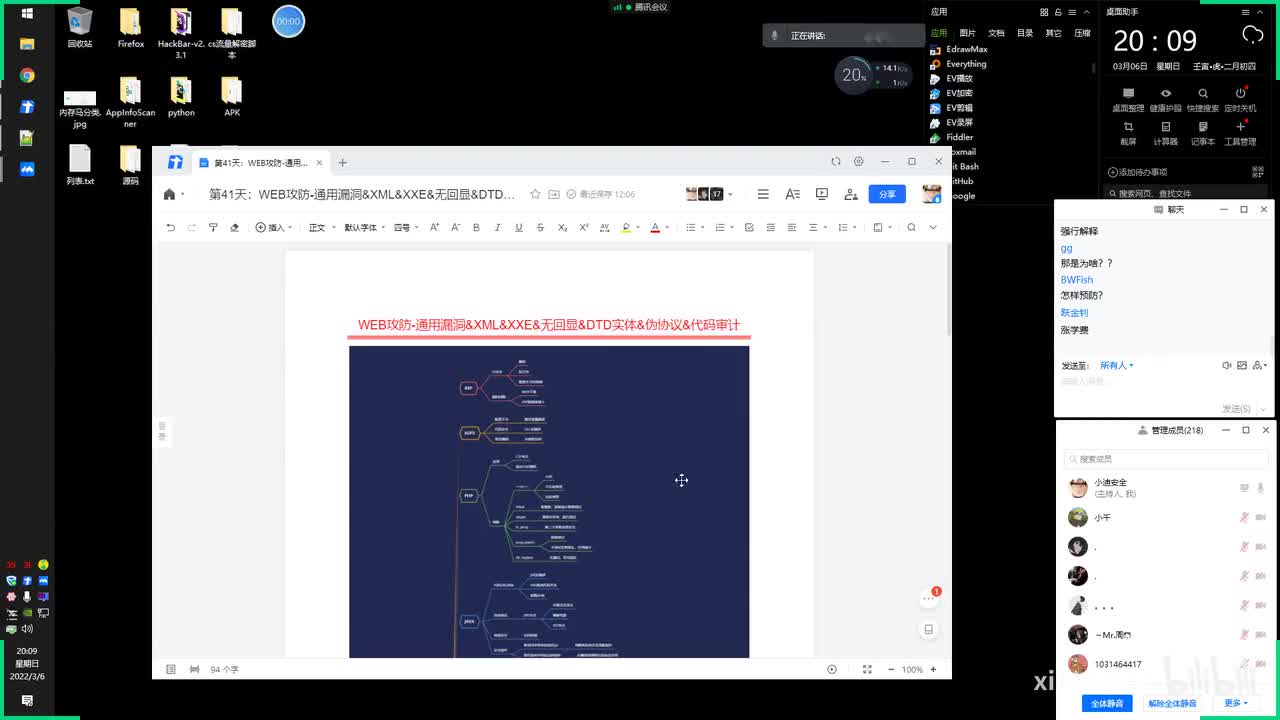The height and width of the screenshot is (720, 1280).
Task: Decrease font size with A- icon
Action: pos(455,228)
